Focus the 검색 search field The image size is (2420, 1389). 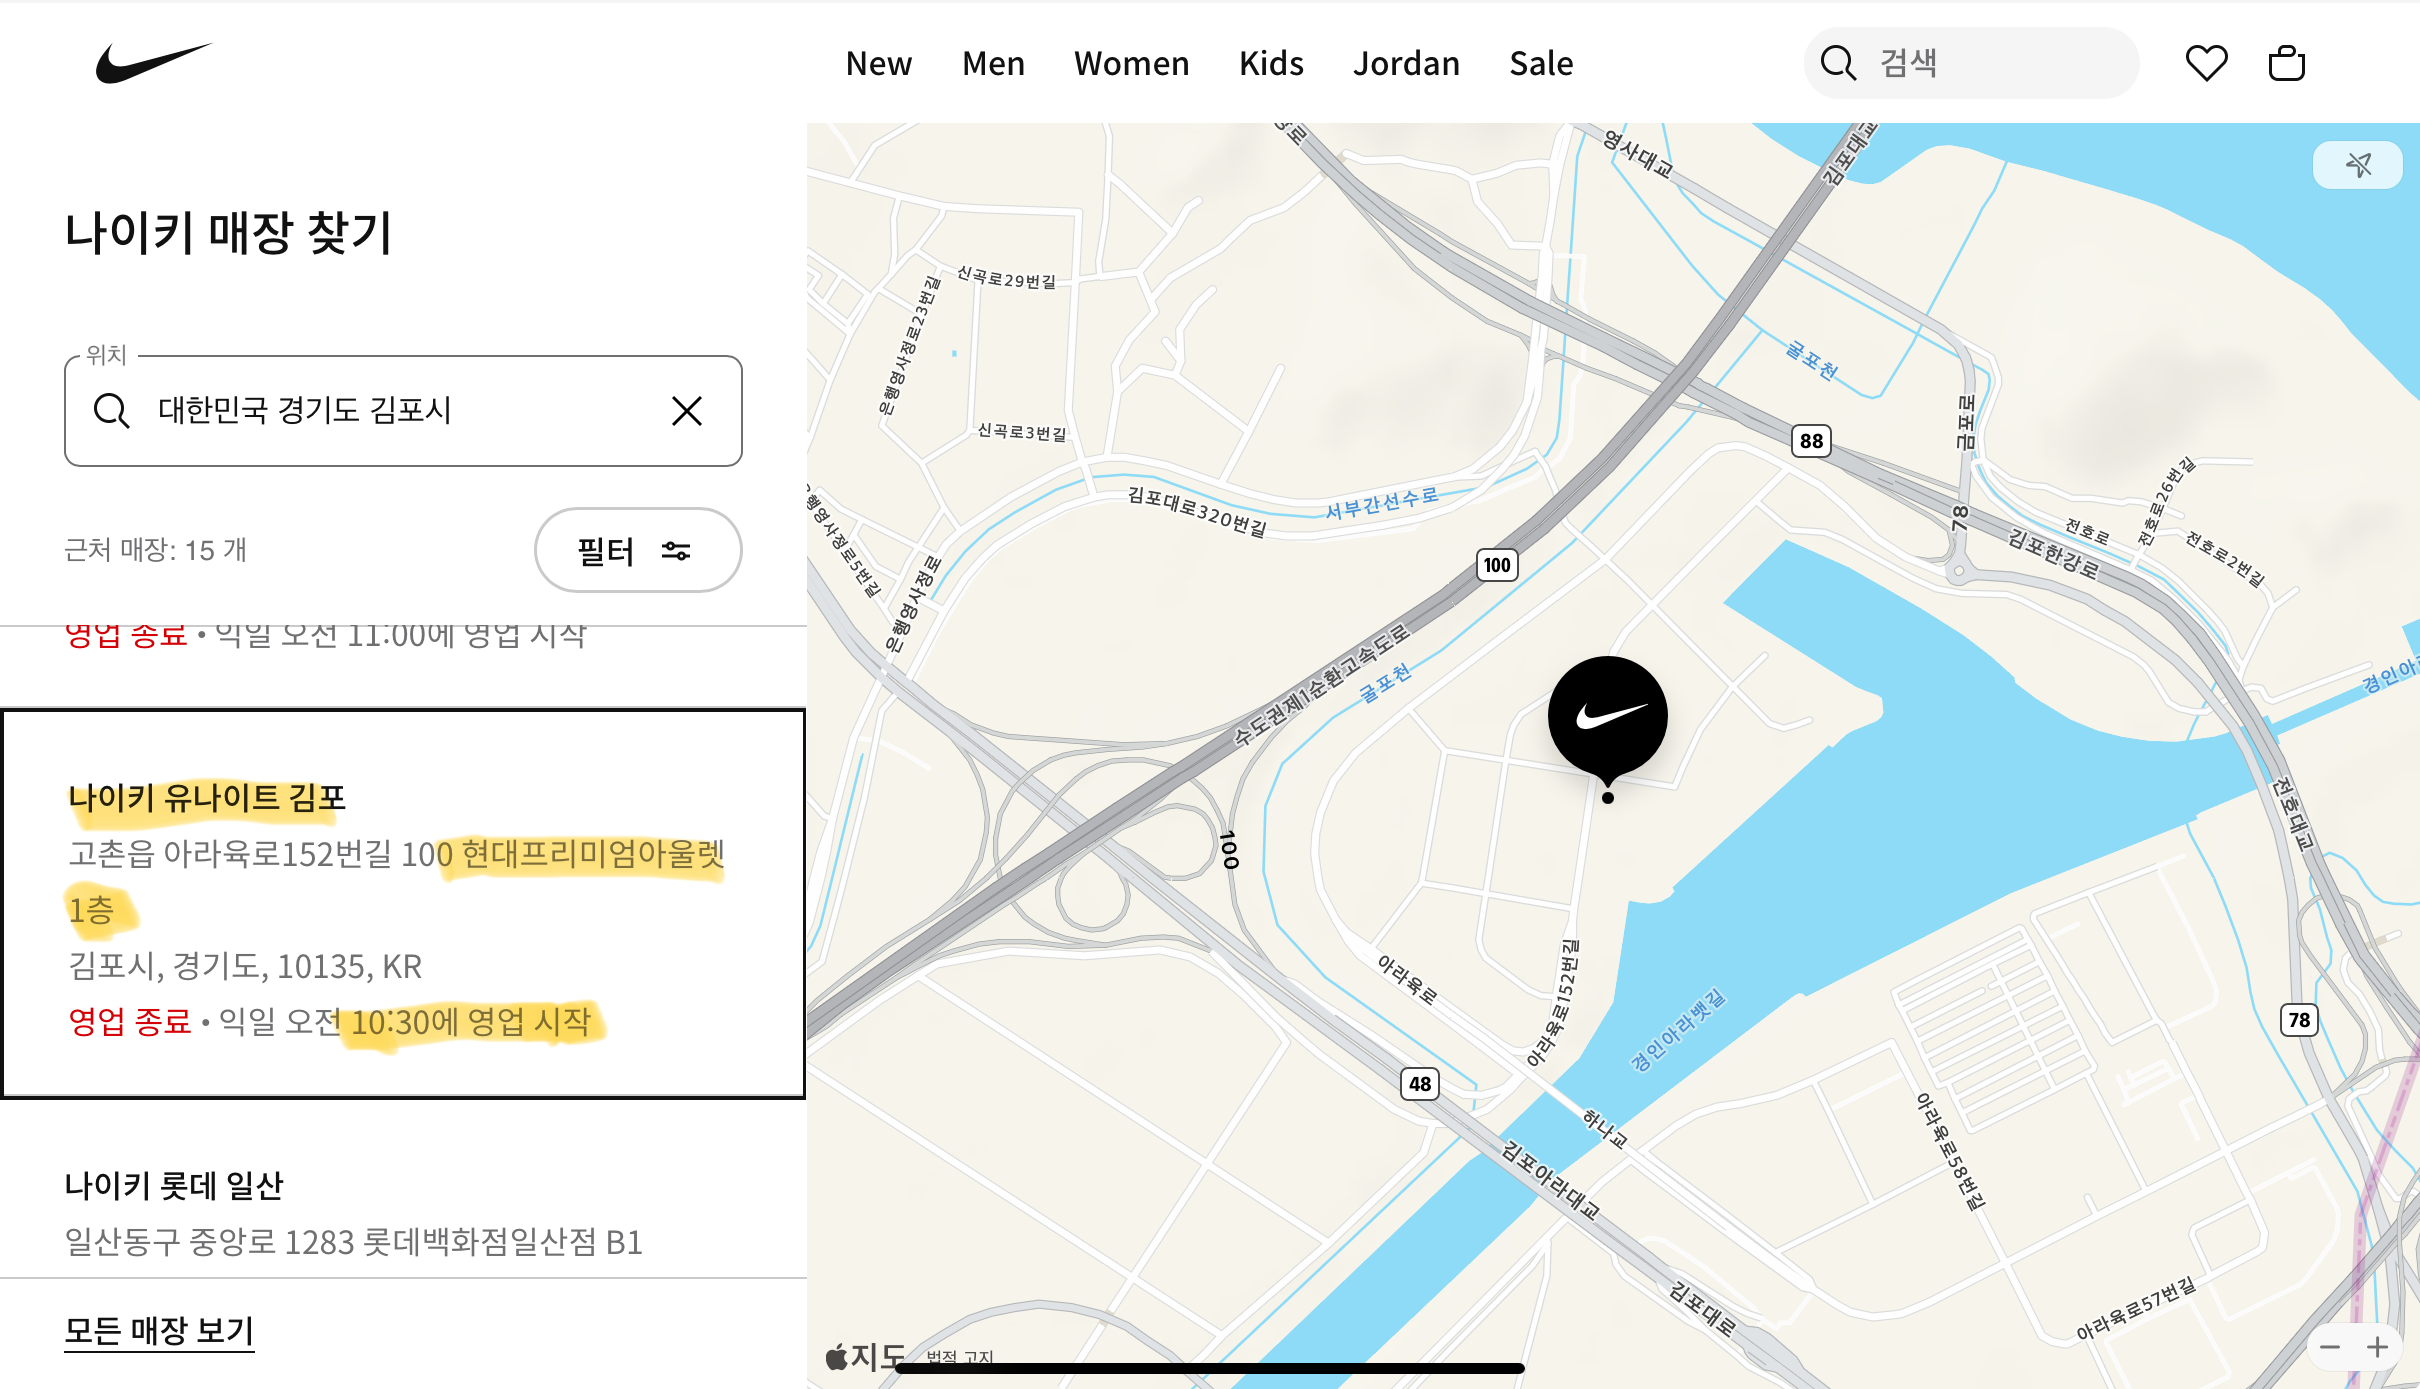tap(1971, 63)
